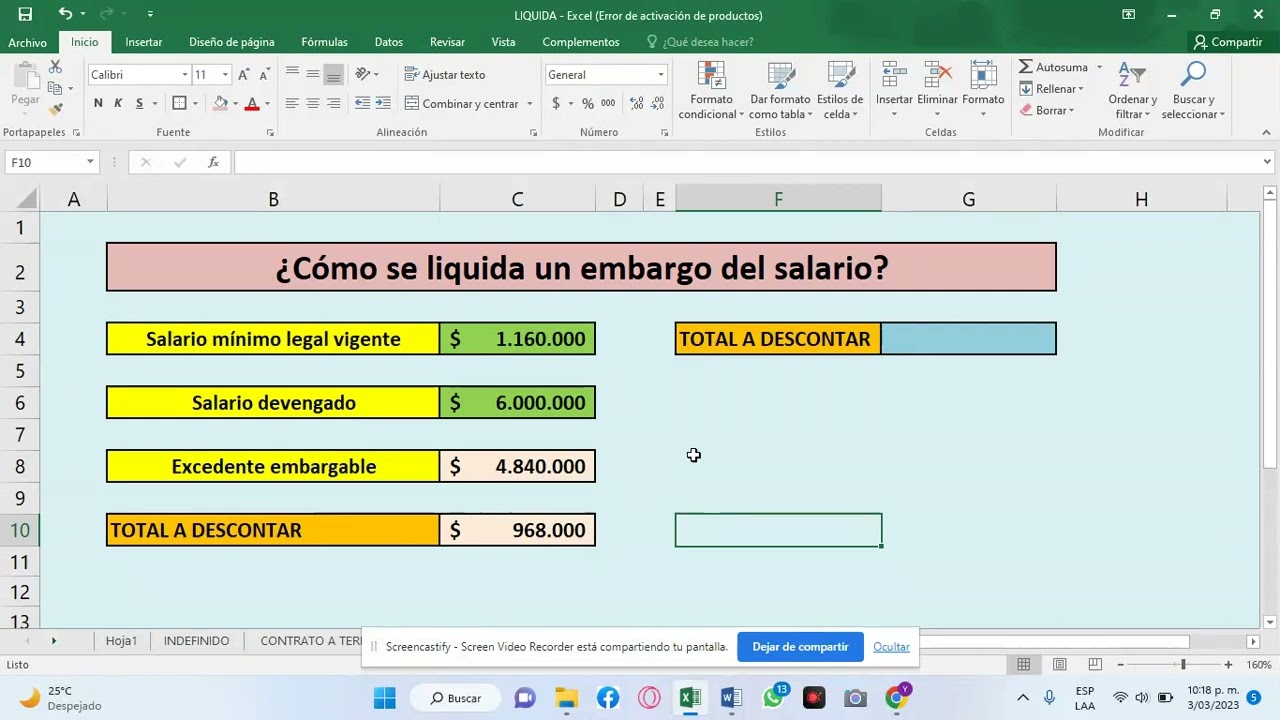
Task: Click the Undo arrow icon
Action: 65,14
